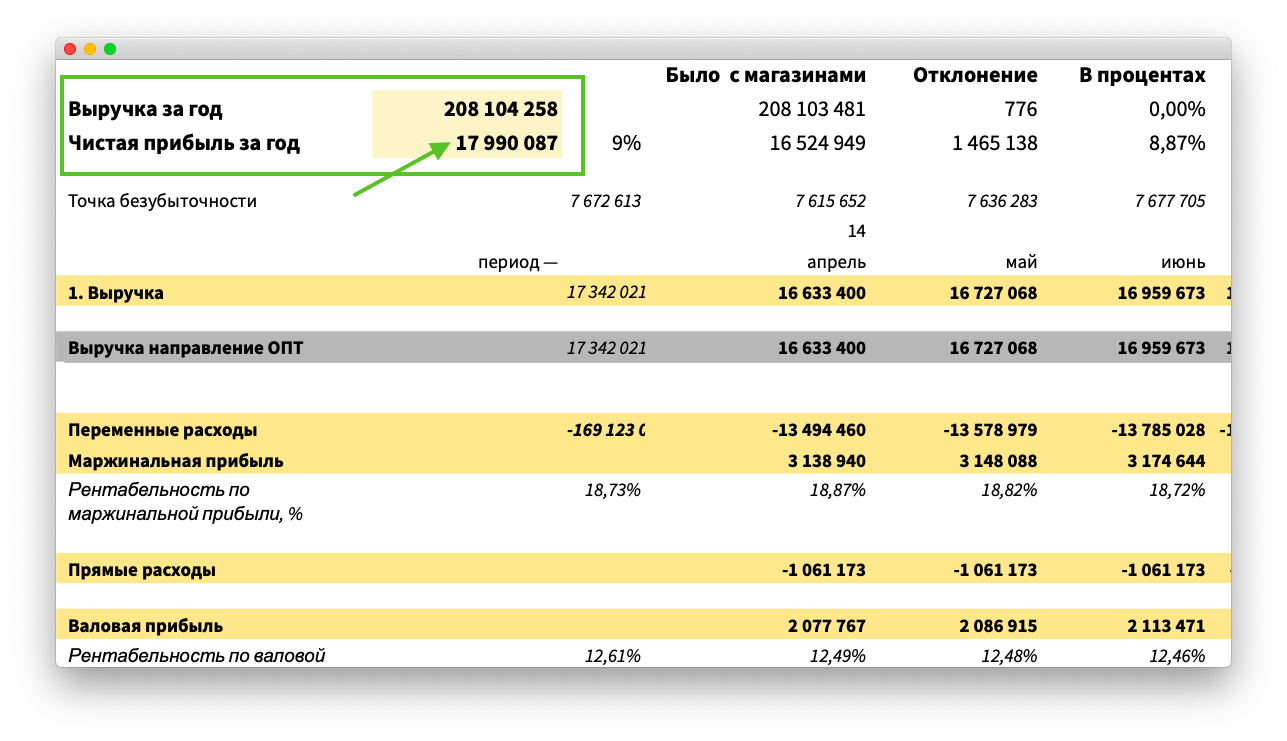1287x741 pixels.
Task: Select the variable expenses cell -13 494 460
Action: pos(818,430)
